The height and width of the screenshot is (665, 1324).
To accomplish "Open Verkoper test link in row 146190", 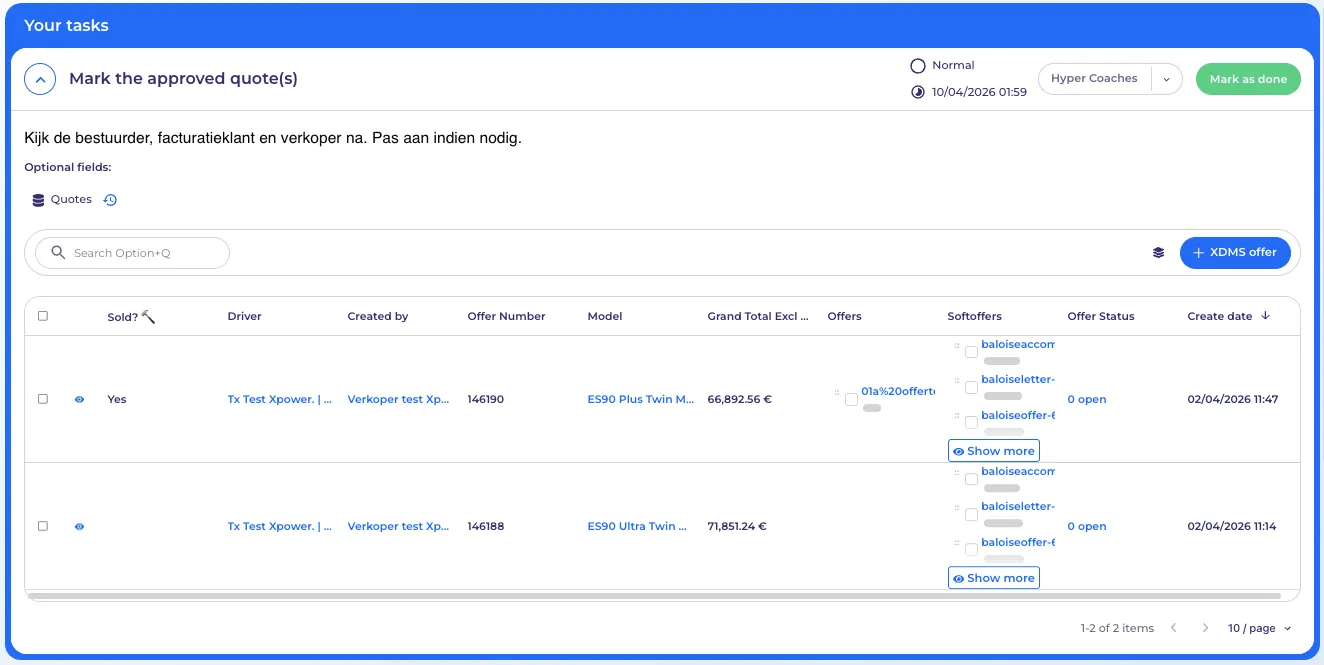I will tap(399, 399).
